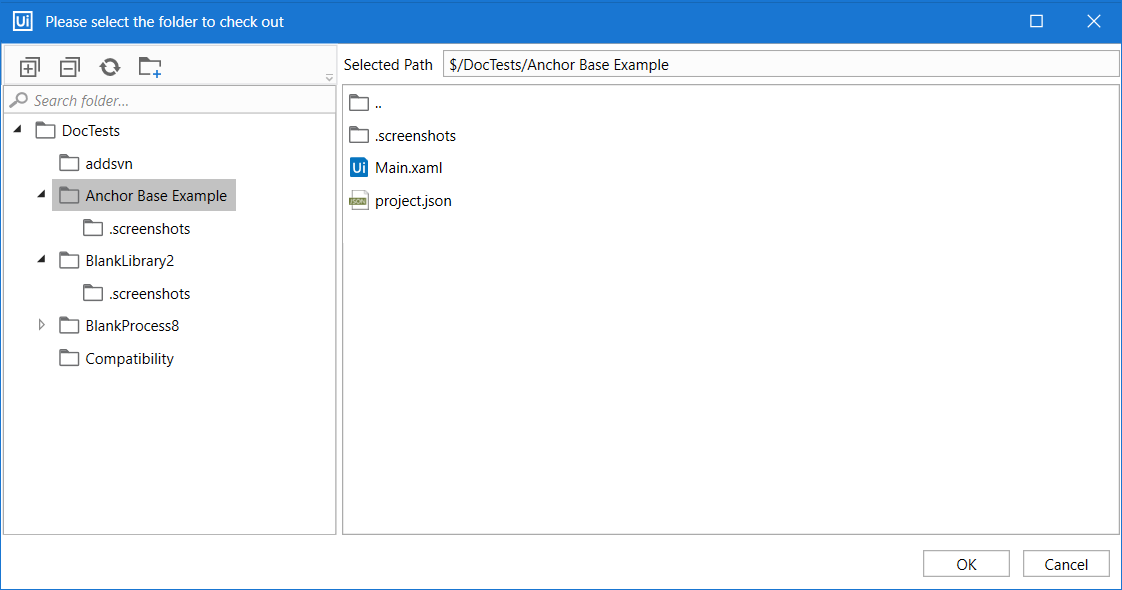
Task: Select the Main.xaml file
Action: pyautogui.click(x=407, y=168)
